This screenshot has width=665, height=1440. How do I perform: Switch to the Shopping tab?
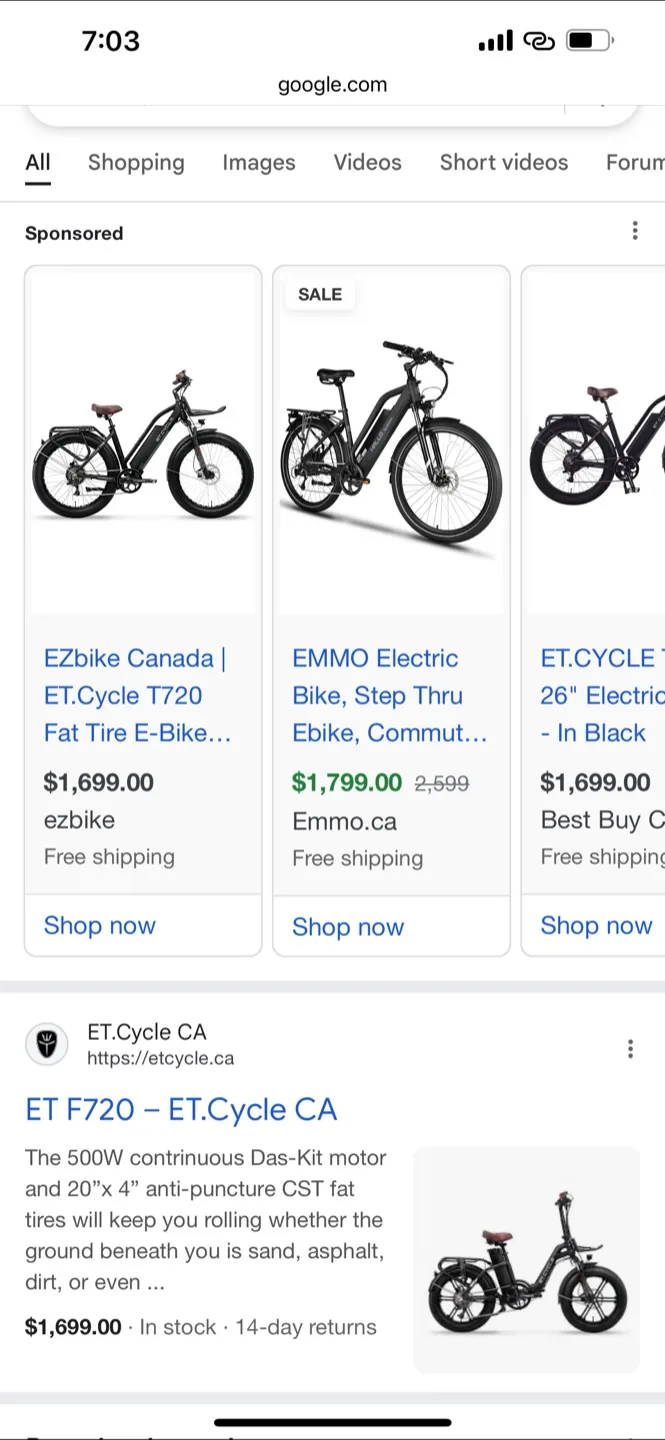136,162
